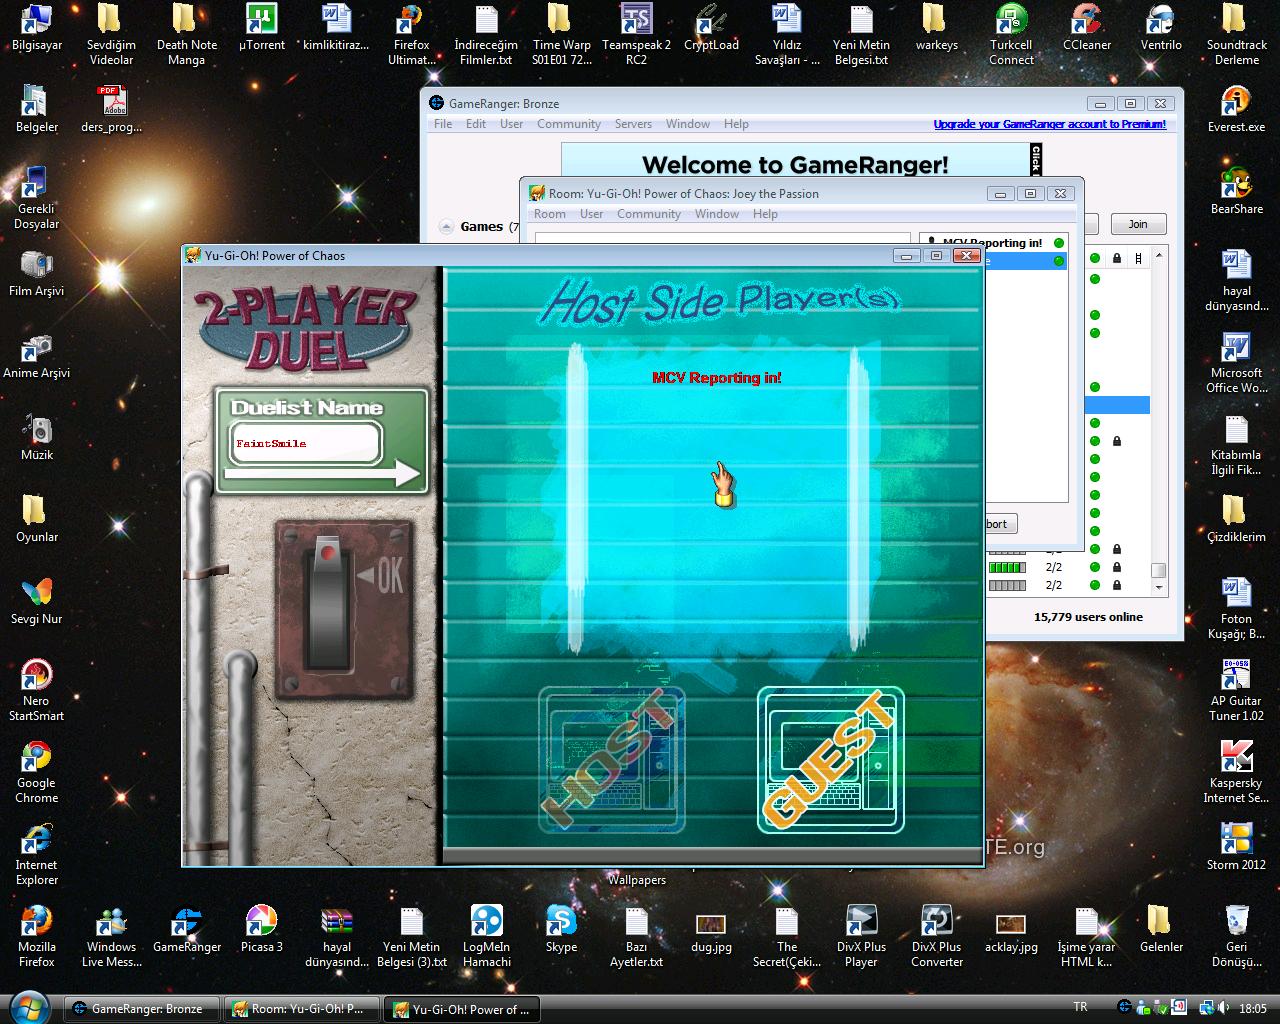This screenshot has height=1024, width=1280.
Task: Edit the Duelist Name field FaintSmile
Action: click(305, 443)
